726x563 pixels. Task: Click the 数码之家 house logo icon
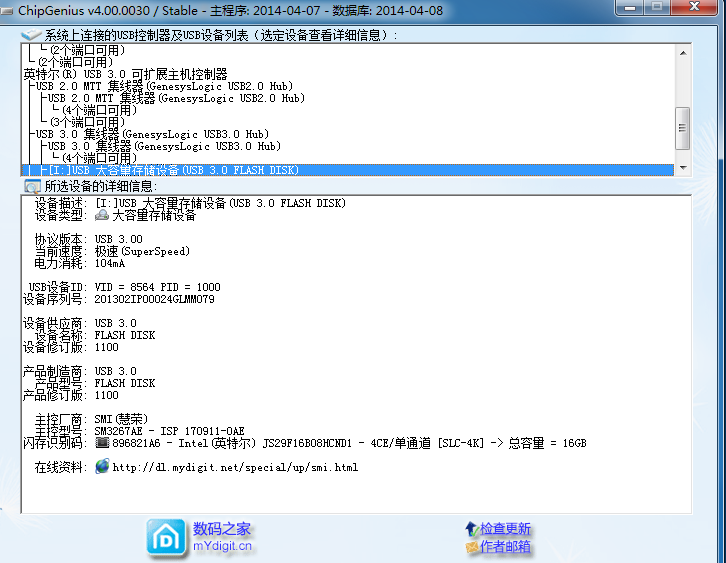point(166,538)
